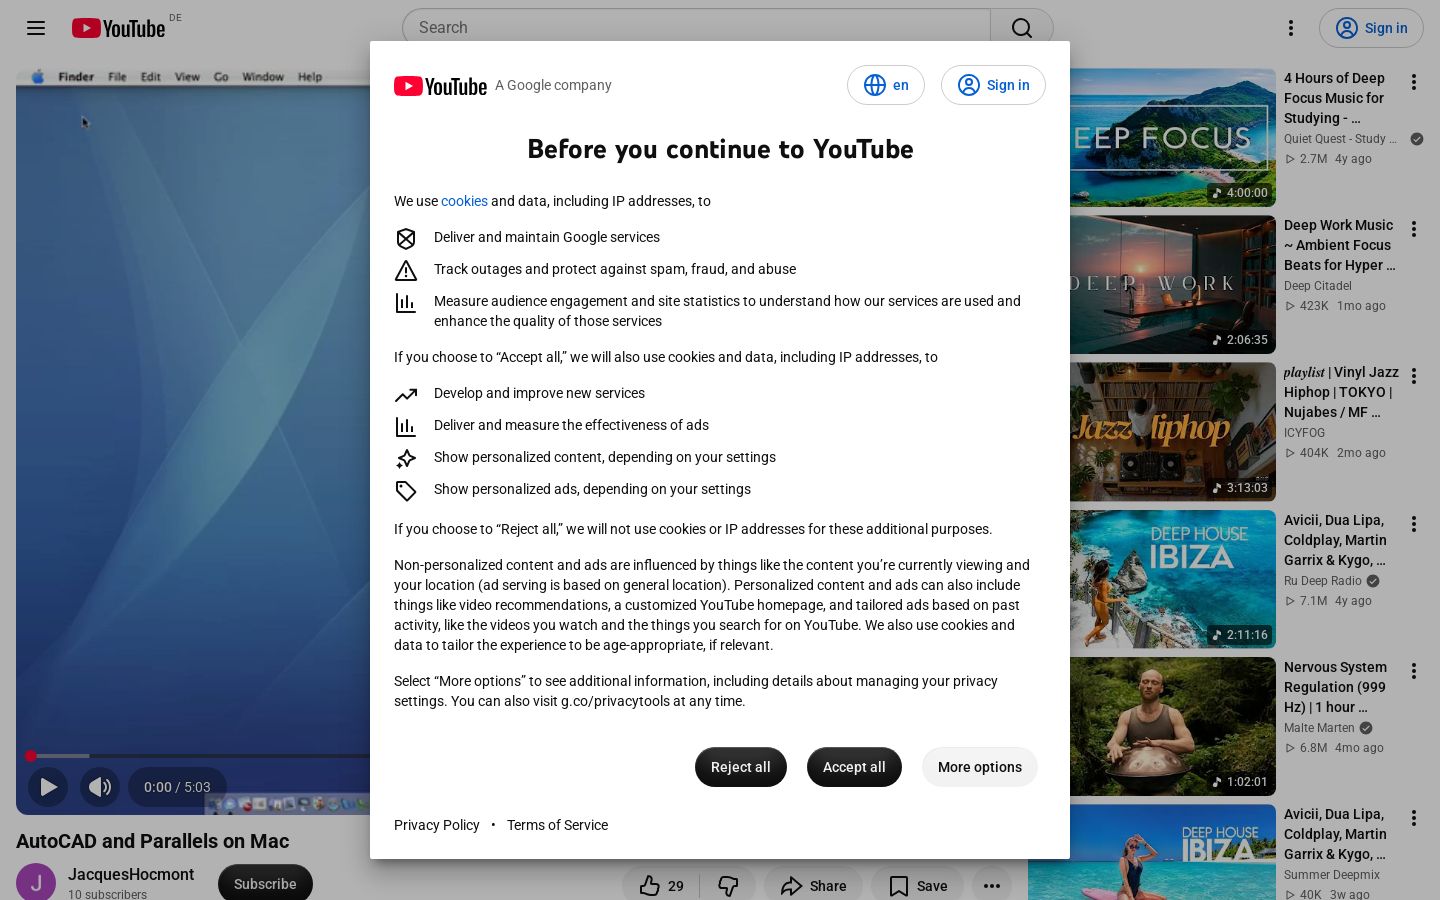Viewport: 1440px width, 900px height.
Task: Open the Privacy Policy link
Action: 437,825
